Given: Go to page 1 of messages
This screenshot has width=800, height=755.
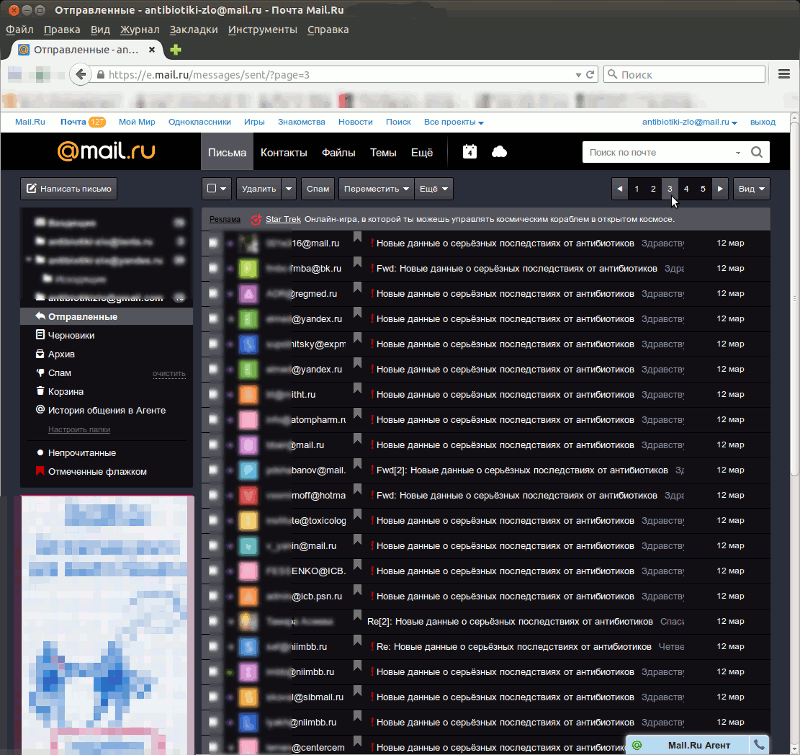Looking at the screenshot, I should coord(637,189).
